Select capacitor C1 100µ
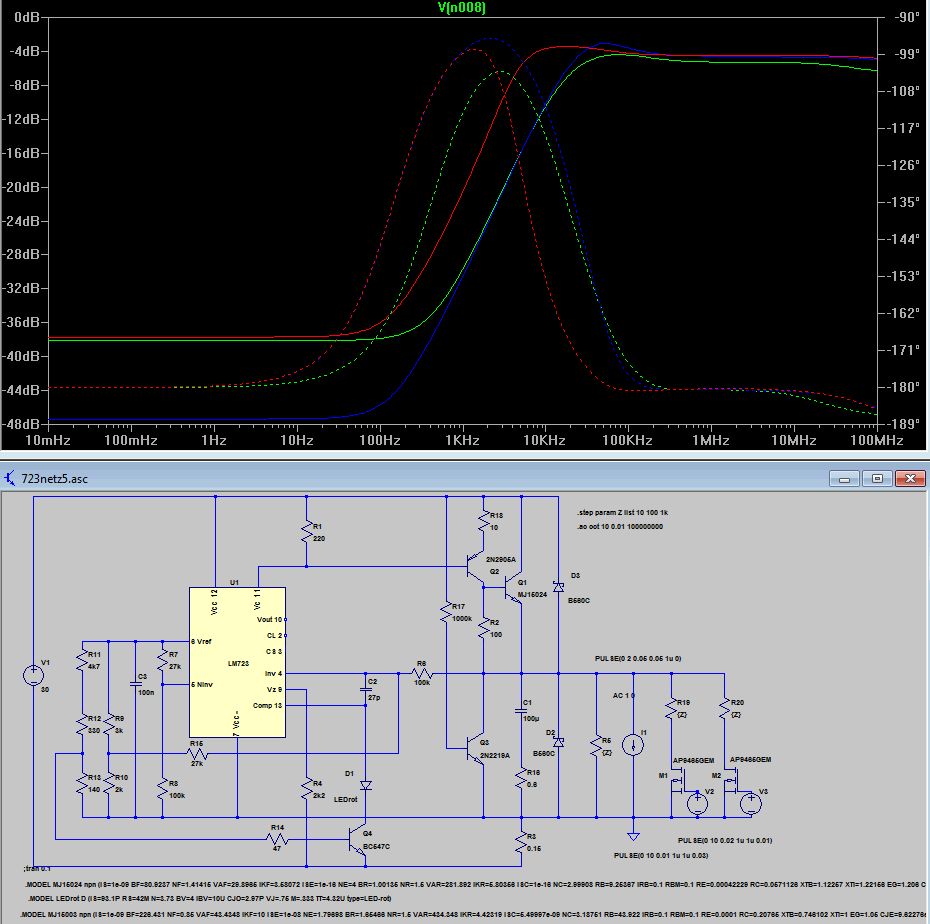 [521, 710]
